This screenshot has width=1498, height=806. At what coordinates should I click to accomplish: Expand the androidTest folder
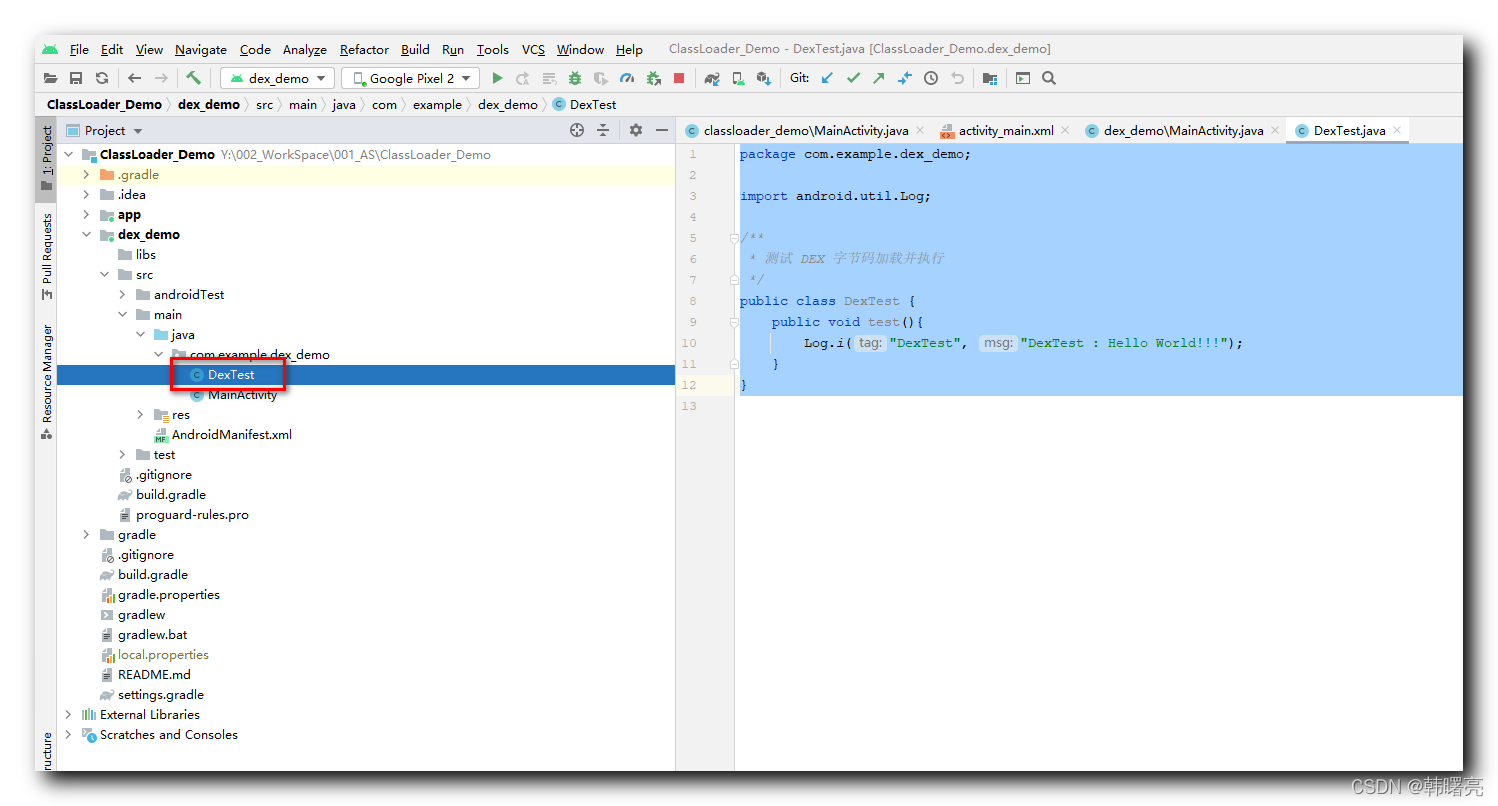click(122, 295)
